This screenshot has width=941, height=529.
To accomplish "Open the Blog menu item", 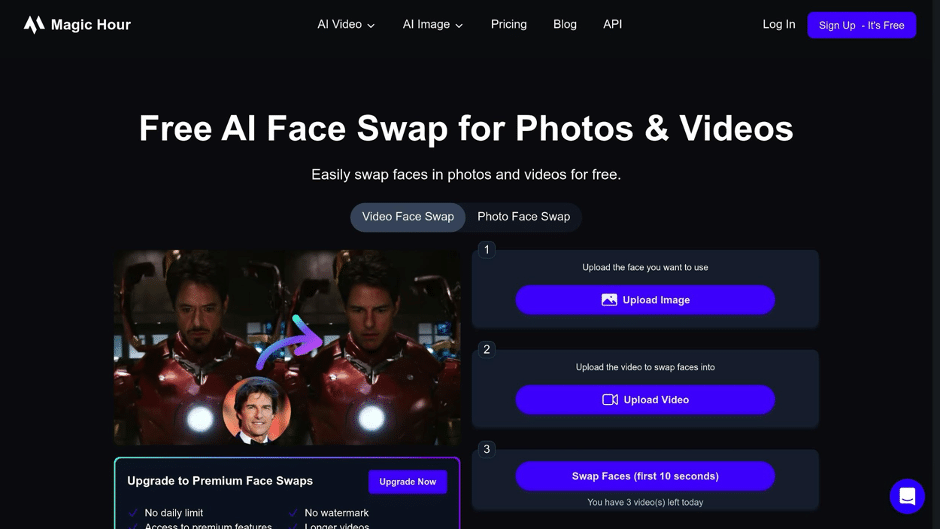I will [565, 25].
